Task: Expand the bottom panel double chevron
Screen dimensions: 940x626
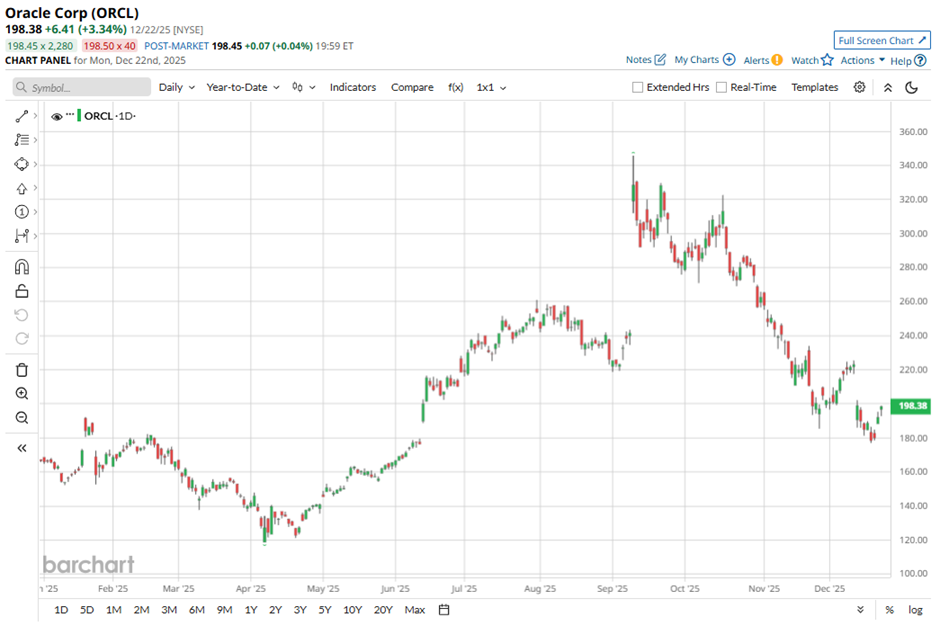Action: click(x=860, y=610)
